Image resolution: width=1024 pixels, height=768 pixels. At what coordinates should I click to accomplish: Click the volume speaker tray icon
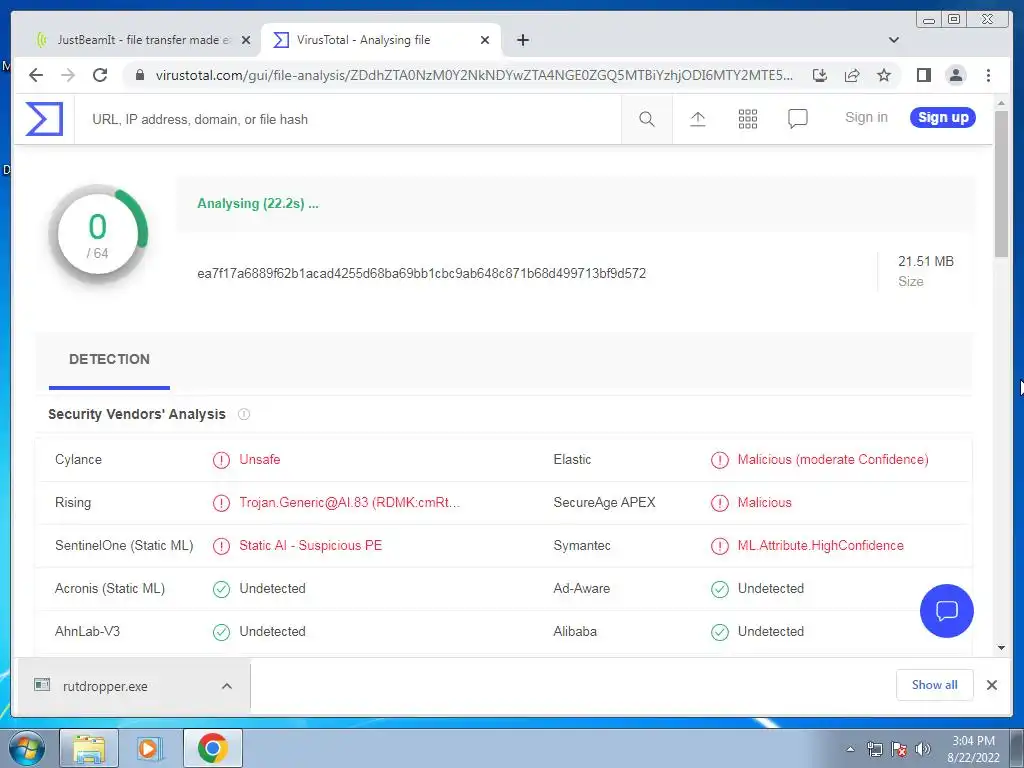click(x=922, y=749)
